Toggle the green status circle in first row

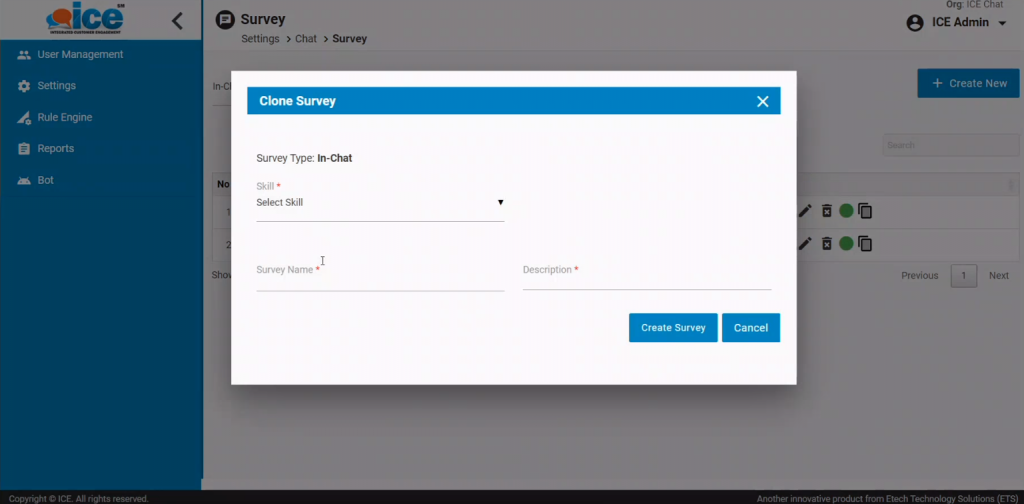[x=846, y=211]
